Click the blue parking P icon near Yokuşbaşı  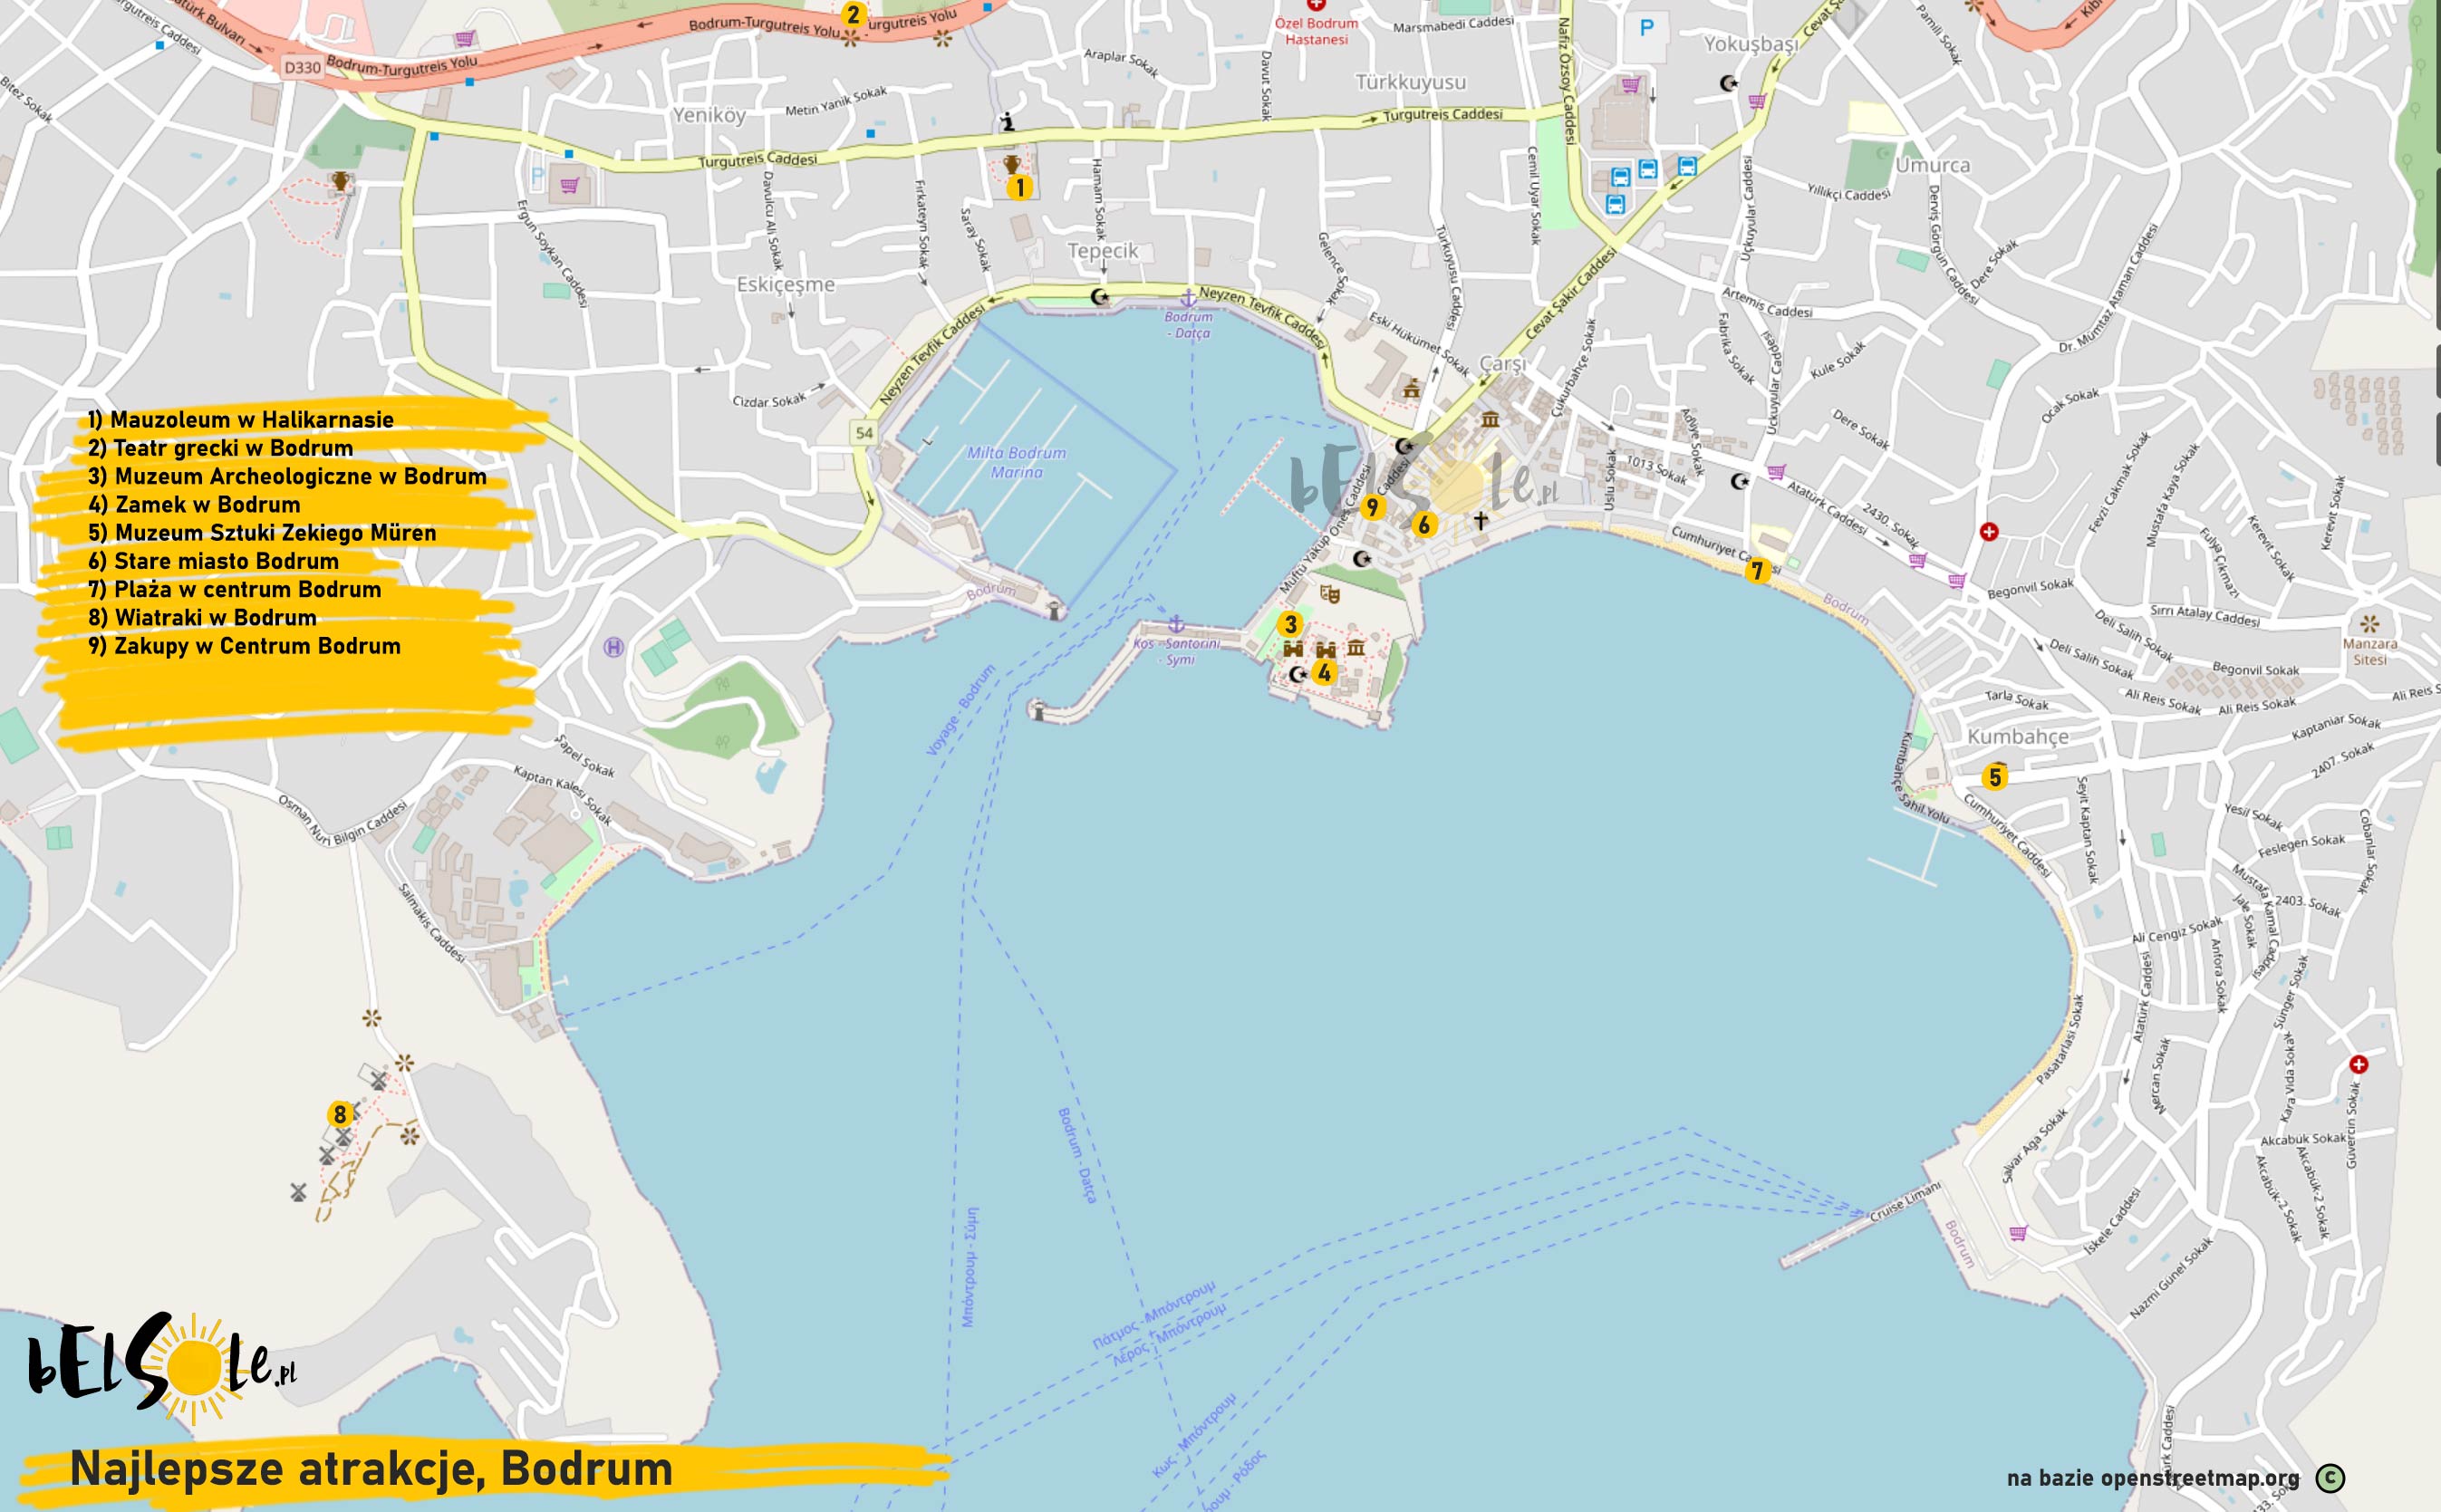click(x=1646, y=29)
